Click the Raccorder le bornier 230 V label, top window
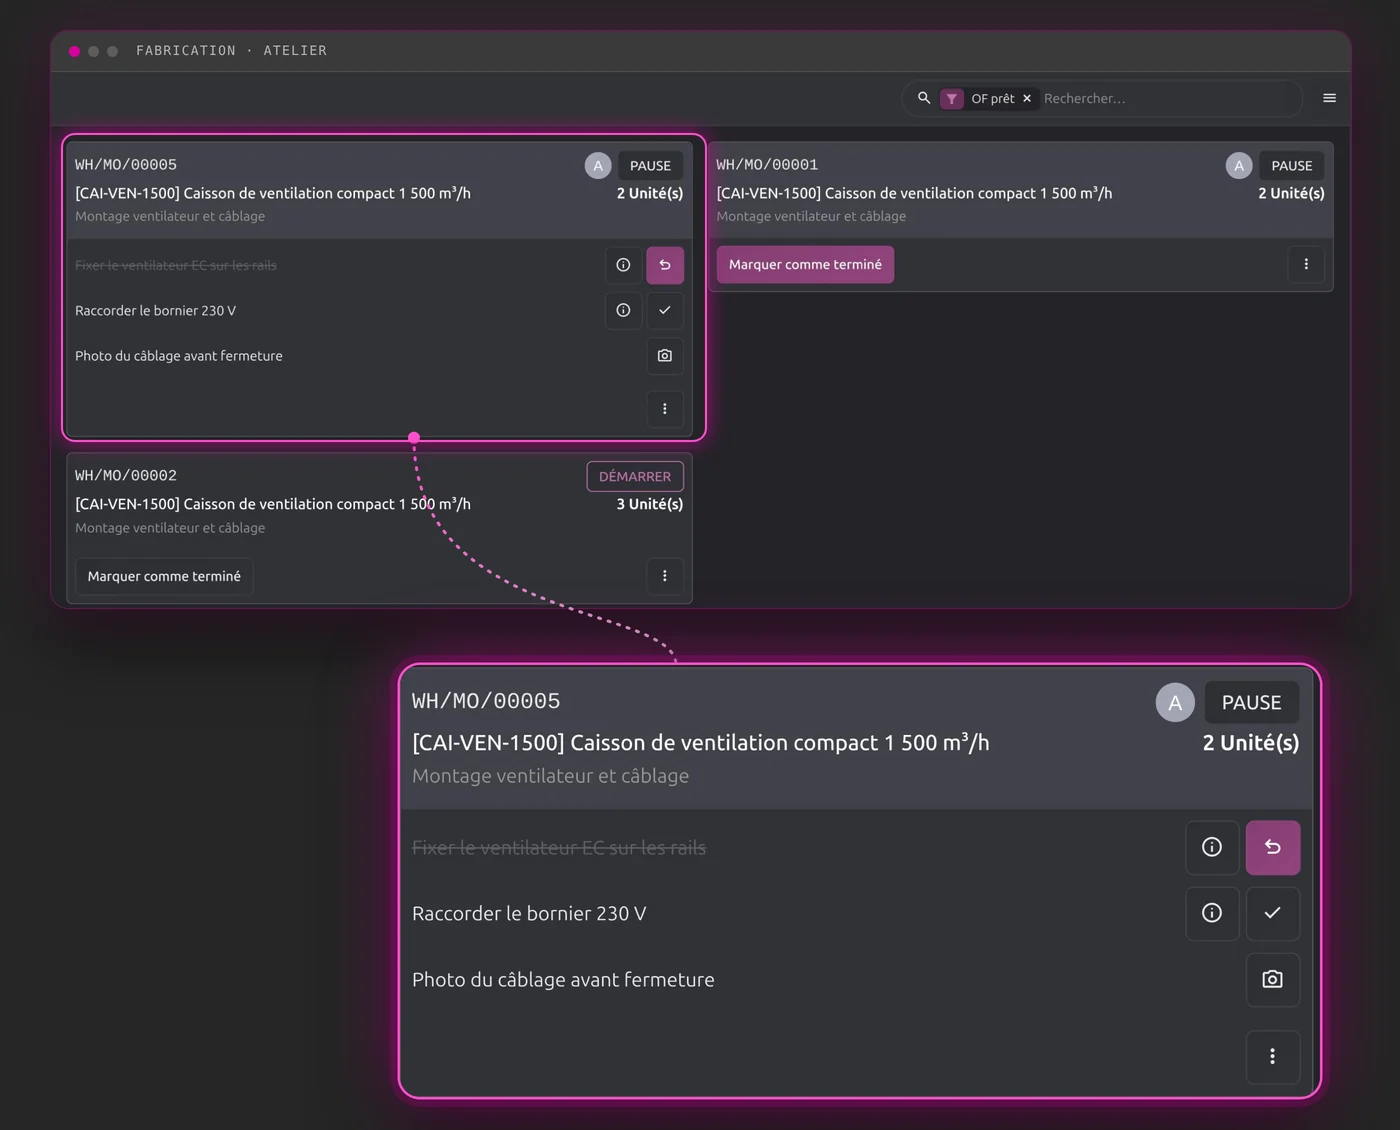 pos(156,310)
